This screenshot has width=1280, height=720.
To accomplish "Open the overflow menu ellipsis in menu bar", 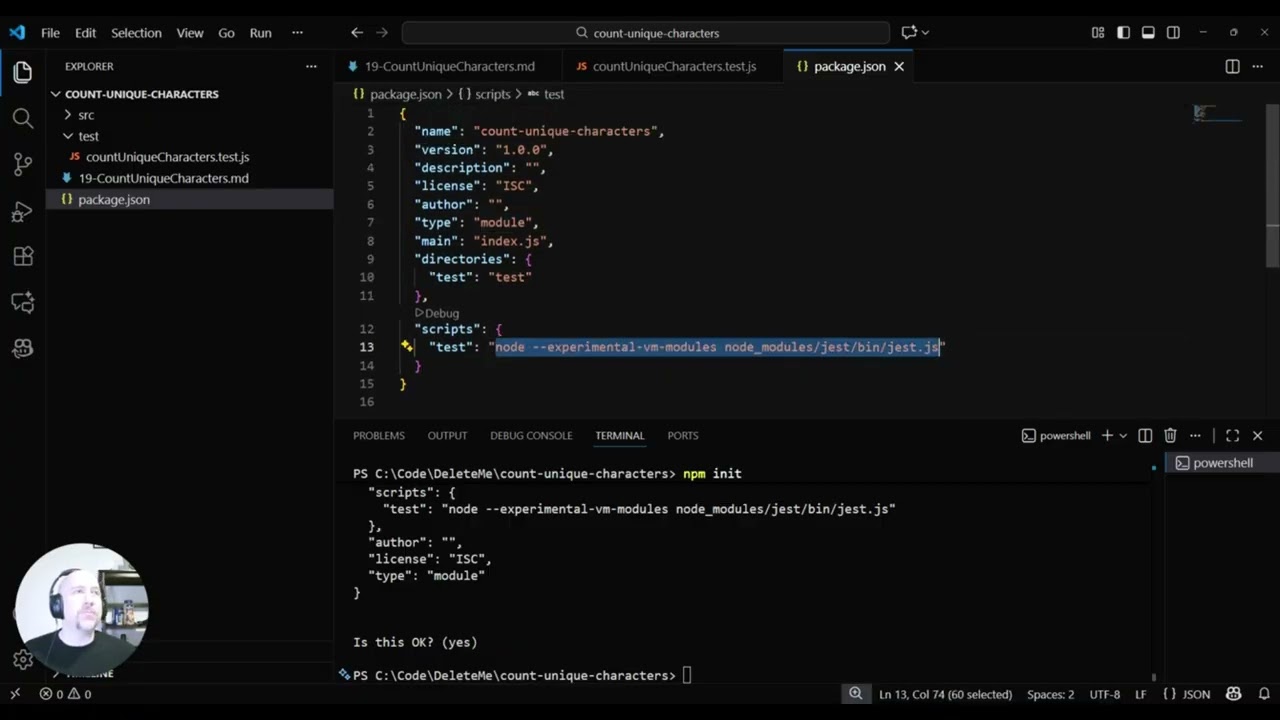I will point(297,33).
